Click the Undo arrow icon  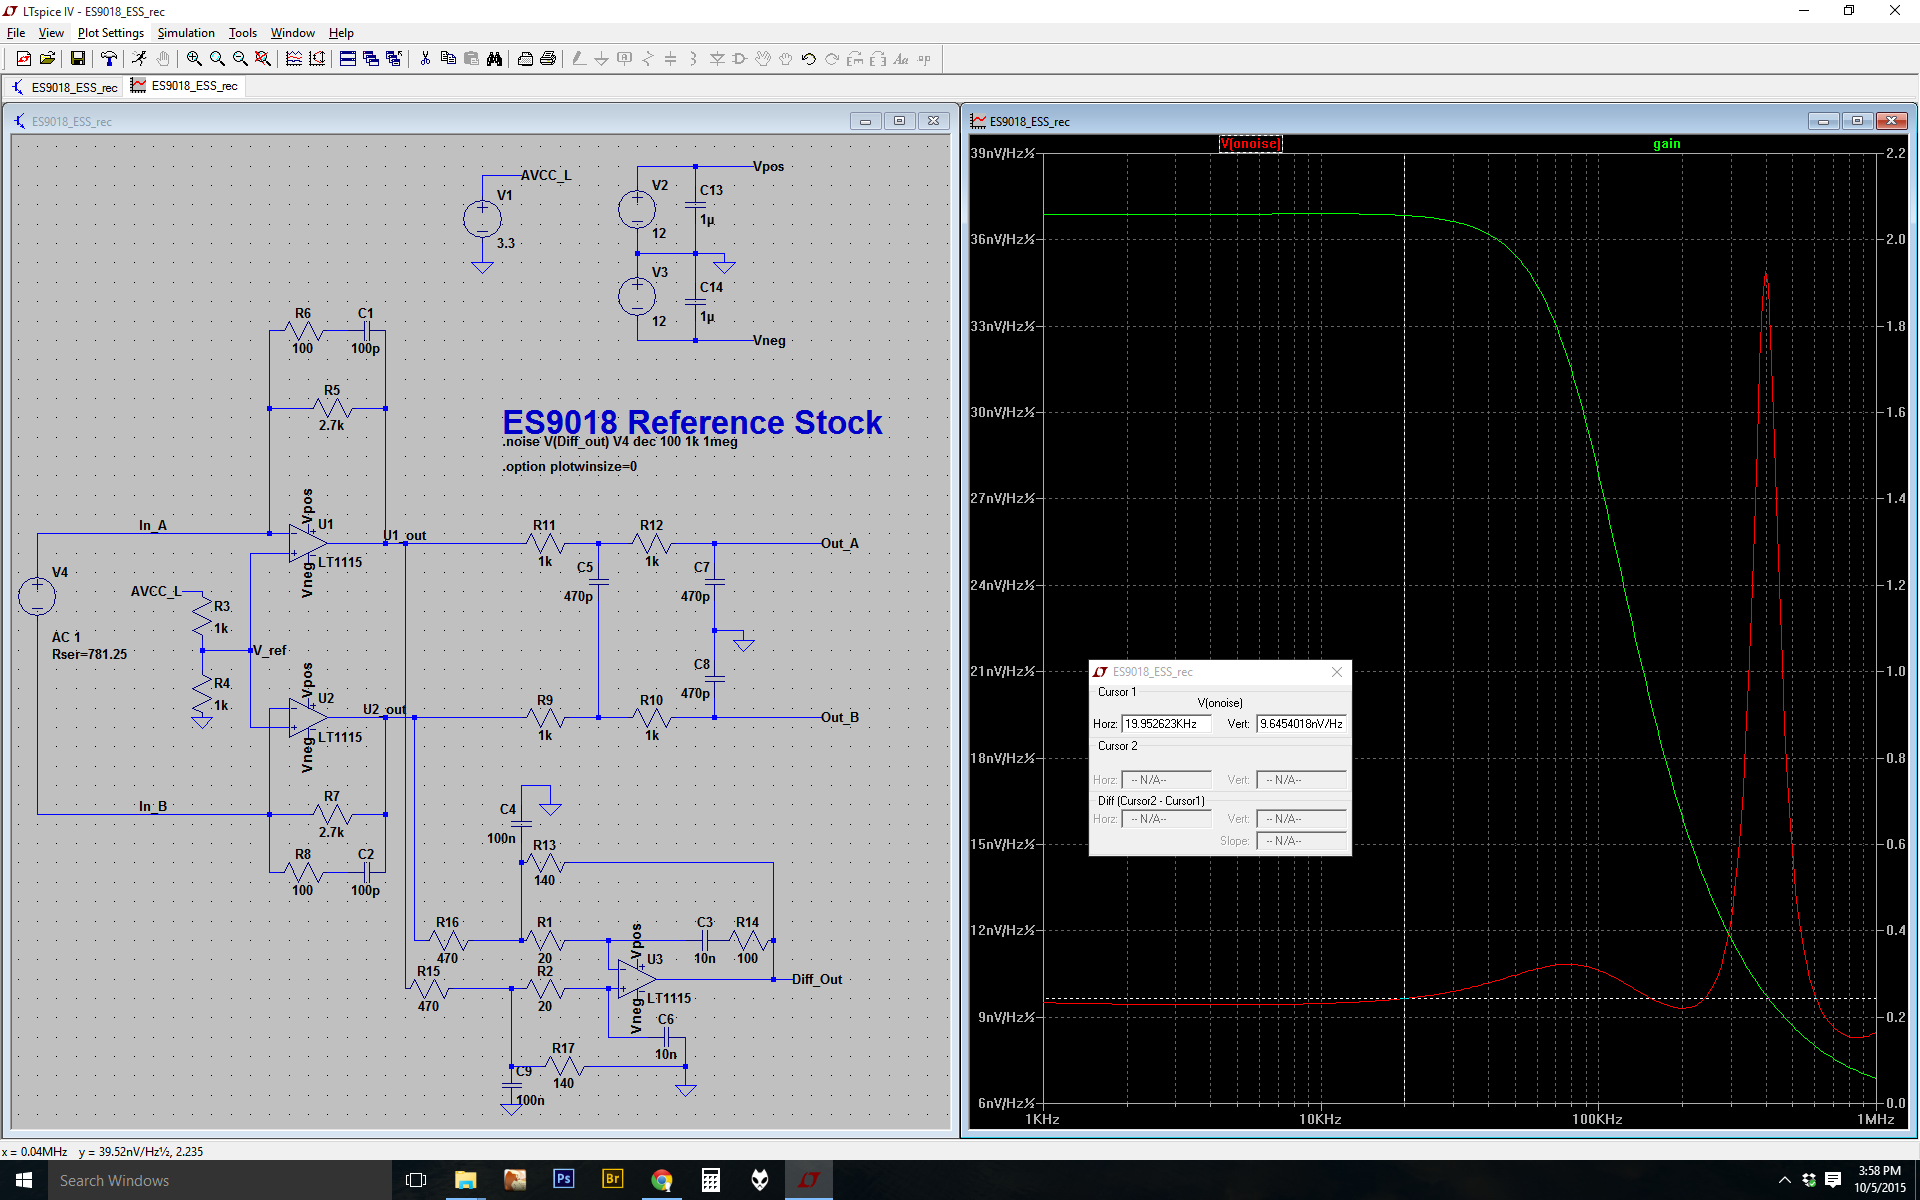(809, 59)
